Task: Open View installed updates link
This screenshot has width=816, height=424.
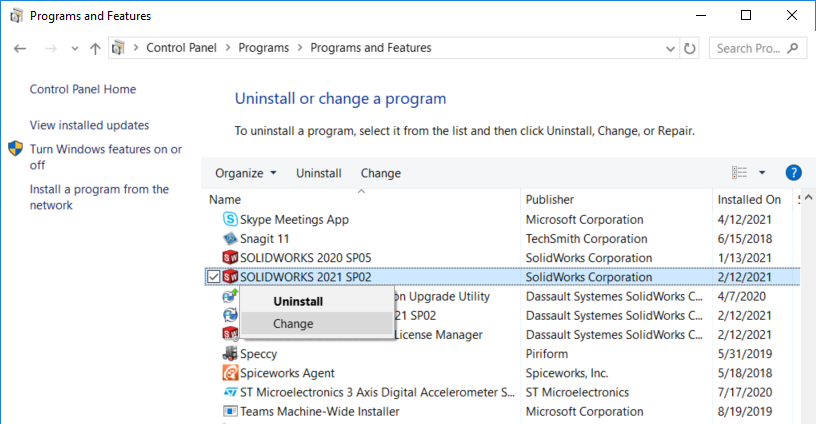Action: point(89,125)
